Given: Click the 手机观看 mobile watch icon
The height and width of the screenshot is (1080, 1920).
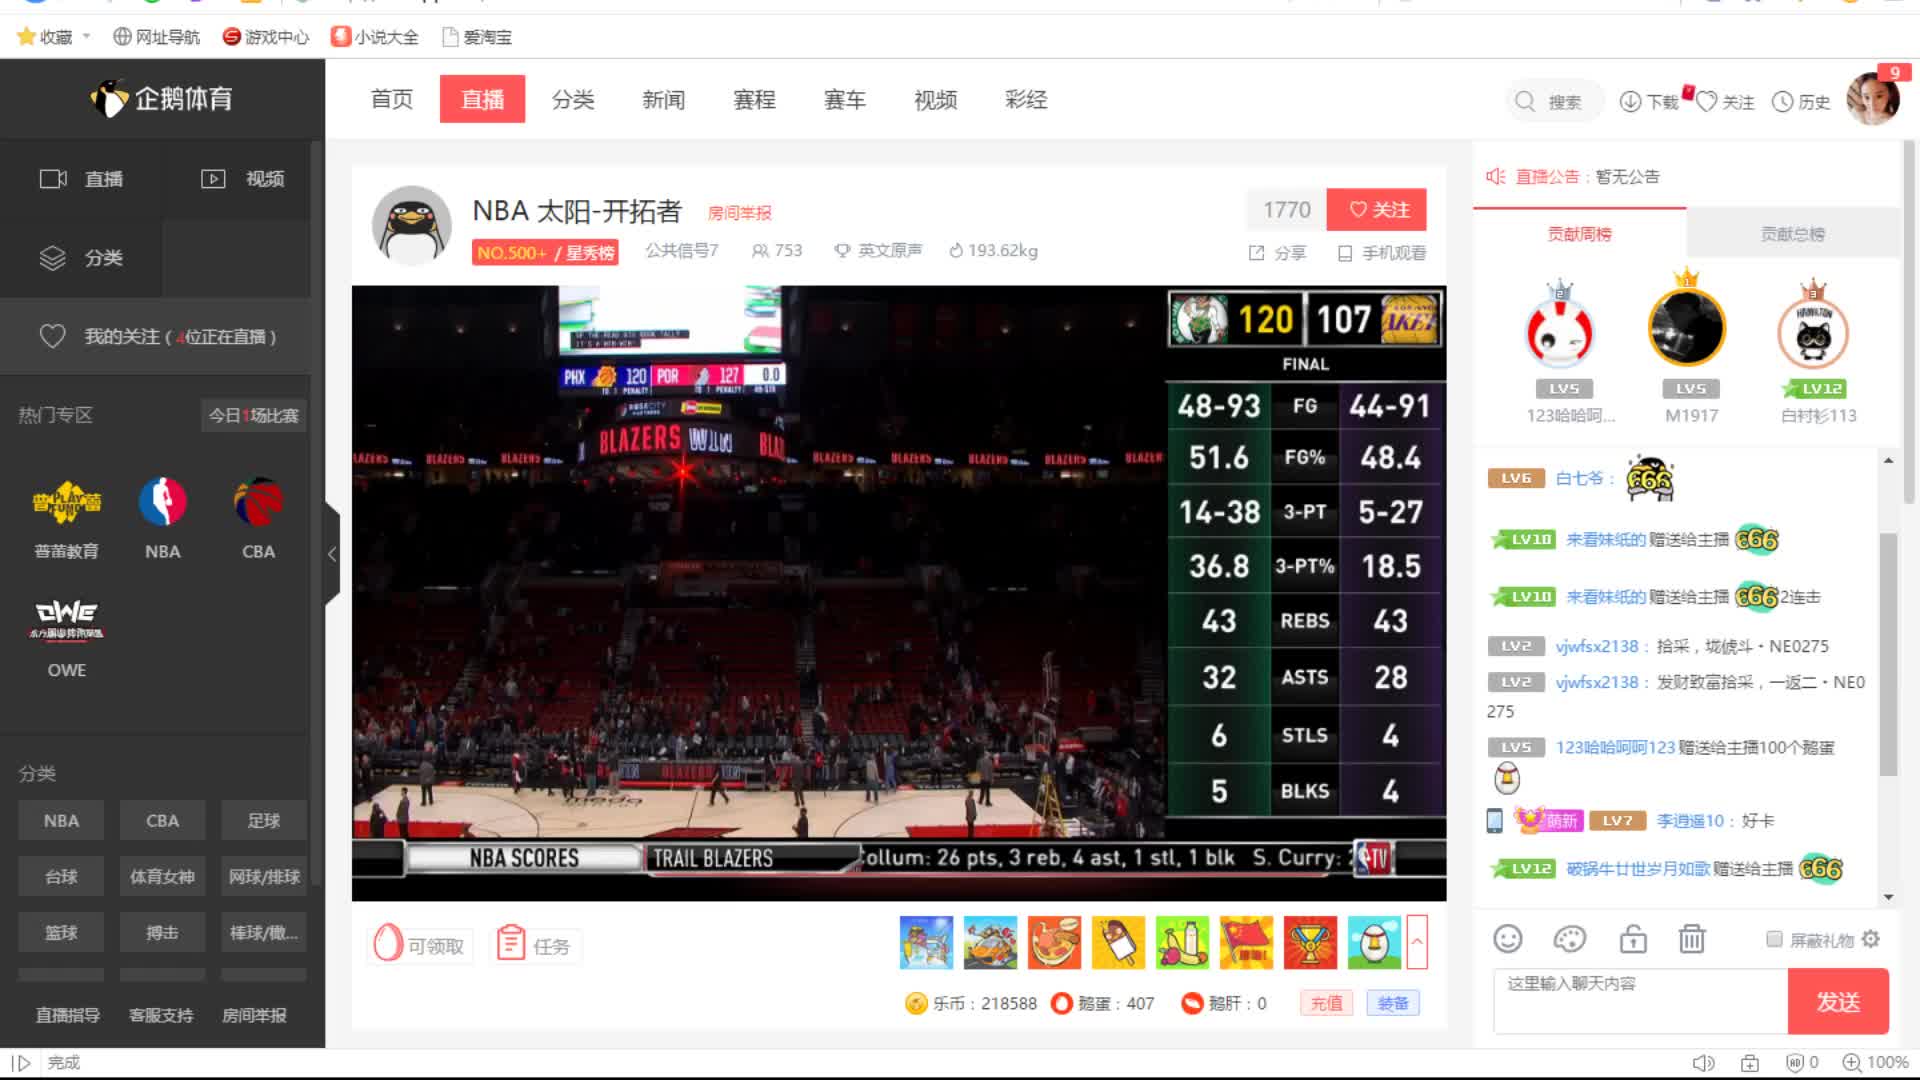Looking at the screenshot, I should 1345,253.
